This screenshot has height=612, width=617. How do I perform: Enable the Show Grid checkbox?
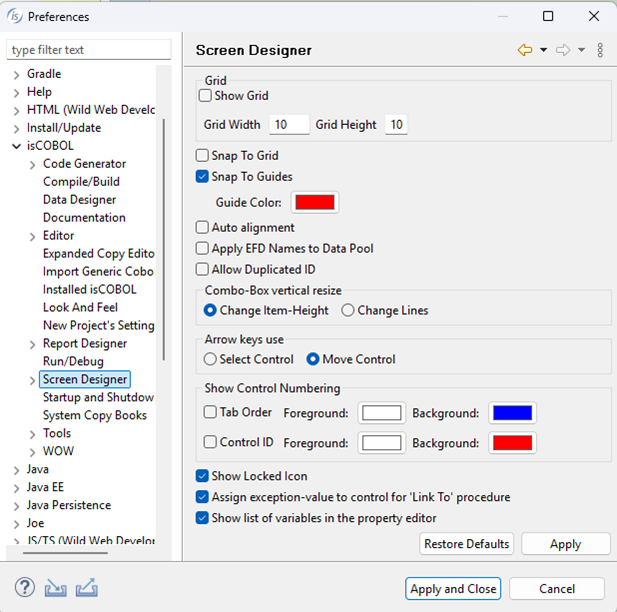pos(206,96)
